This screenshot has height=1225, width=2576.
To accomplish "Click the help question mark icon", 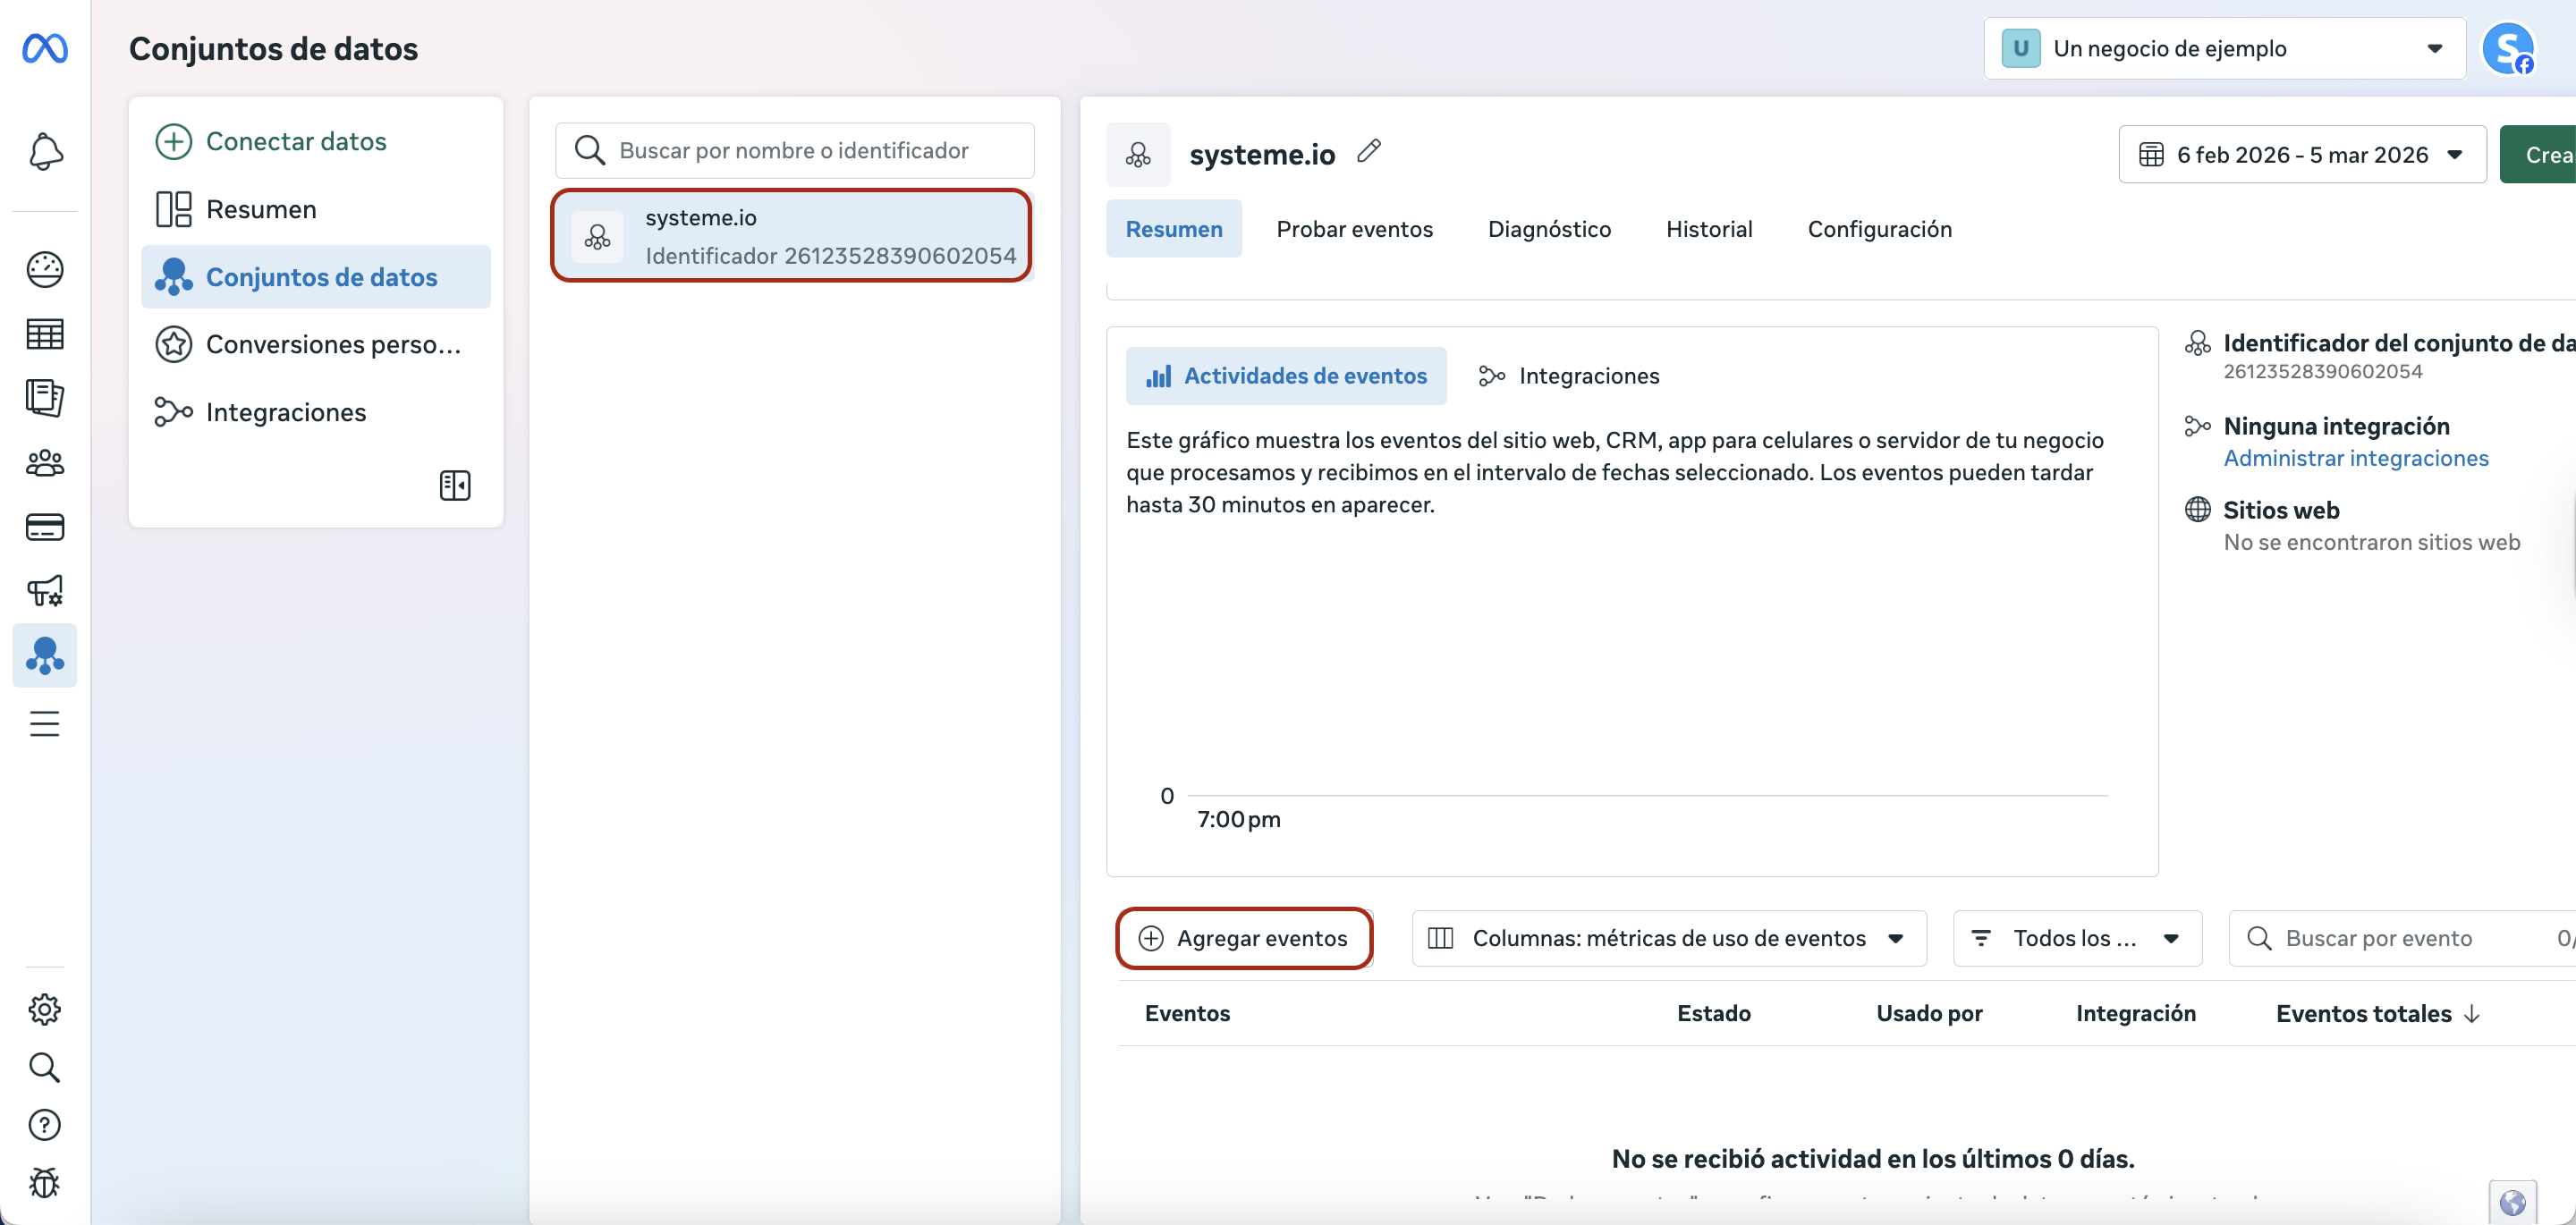I will [x=45, y=1124].
